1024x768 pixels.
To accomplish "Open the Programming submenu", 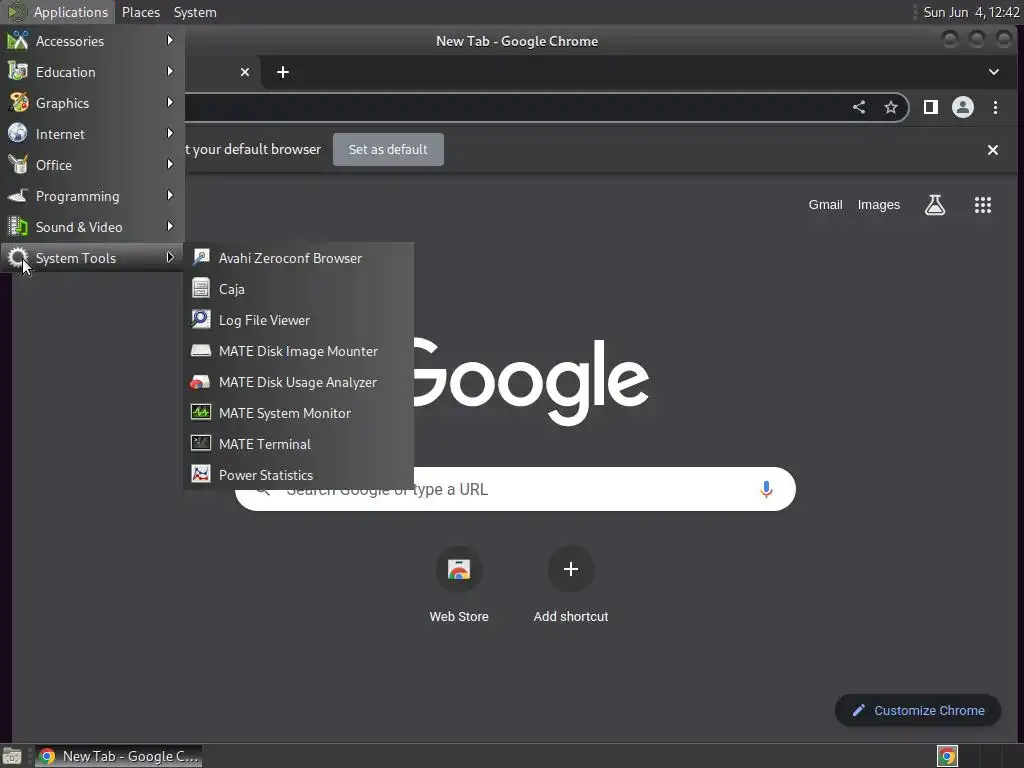I will click(92, 196).
